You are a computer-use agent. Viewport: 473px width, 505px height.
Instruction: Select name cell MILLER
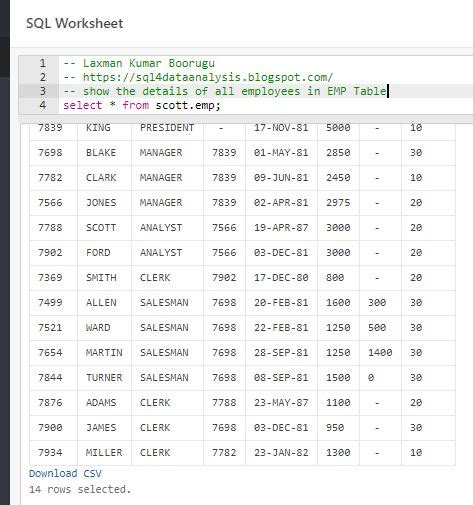click(104, 453)
